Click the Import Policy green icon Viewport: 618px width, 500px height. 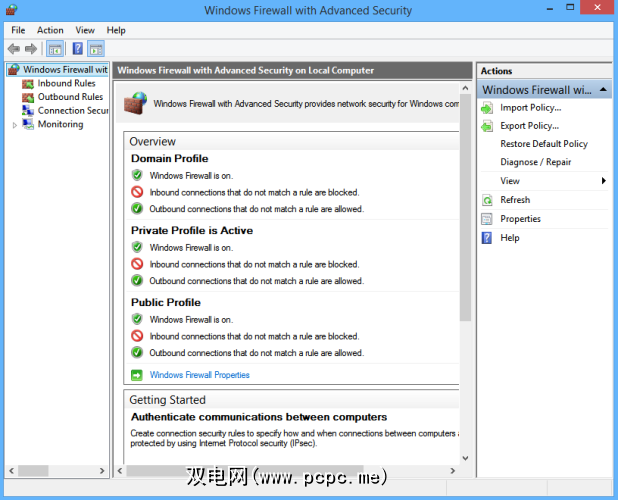coord(487,108)
